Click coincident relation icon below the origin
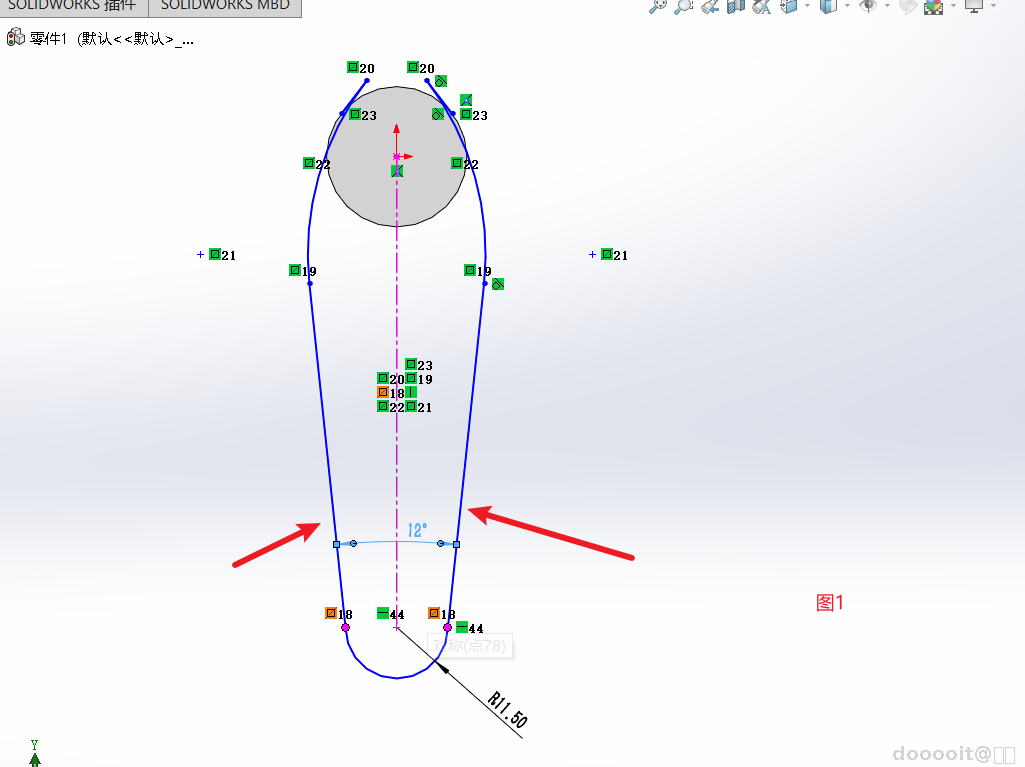The height and width of the screenshot is (767, 1025). [x=397, y=171]
